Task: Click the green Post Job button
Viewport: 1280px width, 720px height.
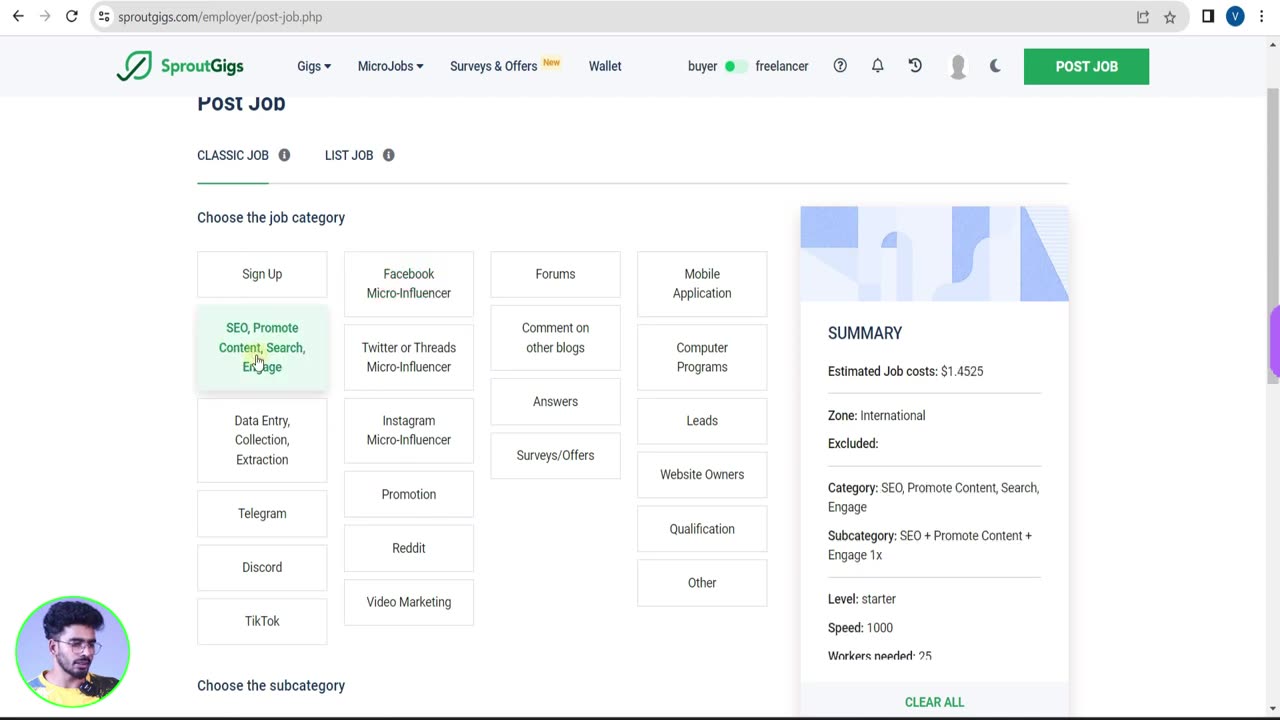Action: [1086, 66]
